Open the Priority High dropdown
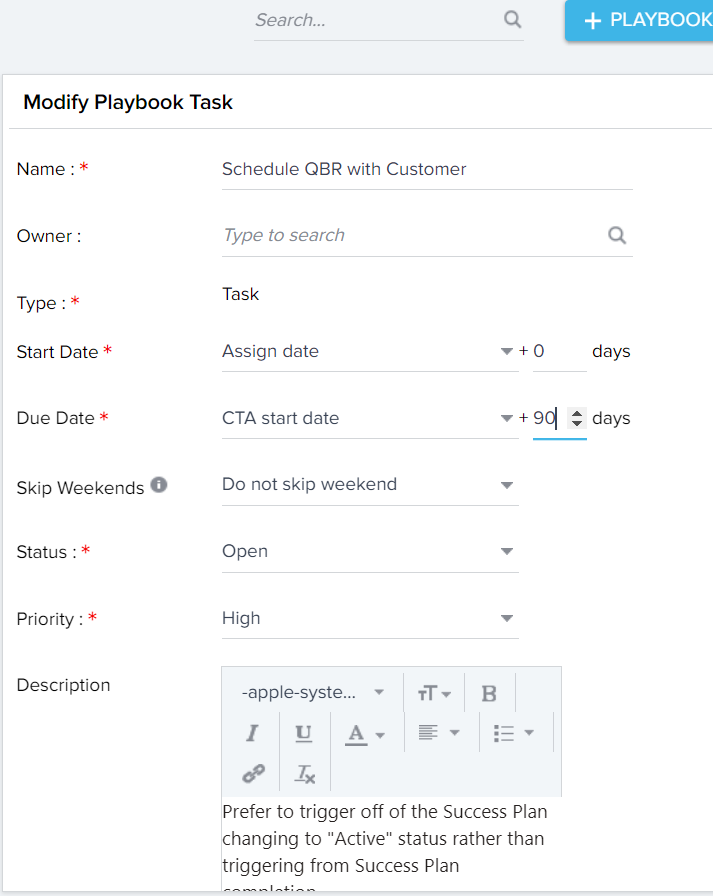The height and width of the screenshot is (896, 713). (370, 618)
